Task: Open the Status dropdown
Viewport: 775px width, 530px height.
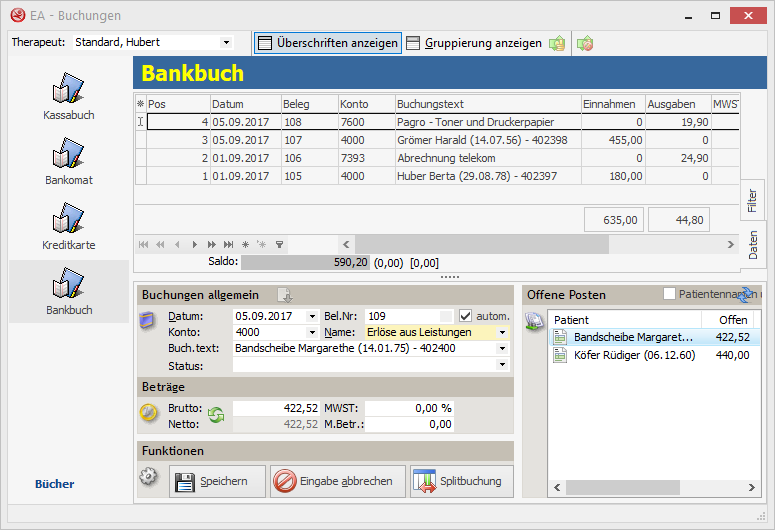Action: (x=502, y=365)
